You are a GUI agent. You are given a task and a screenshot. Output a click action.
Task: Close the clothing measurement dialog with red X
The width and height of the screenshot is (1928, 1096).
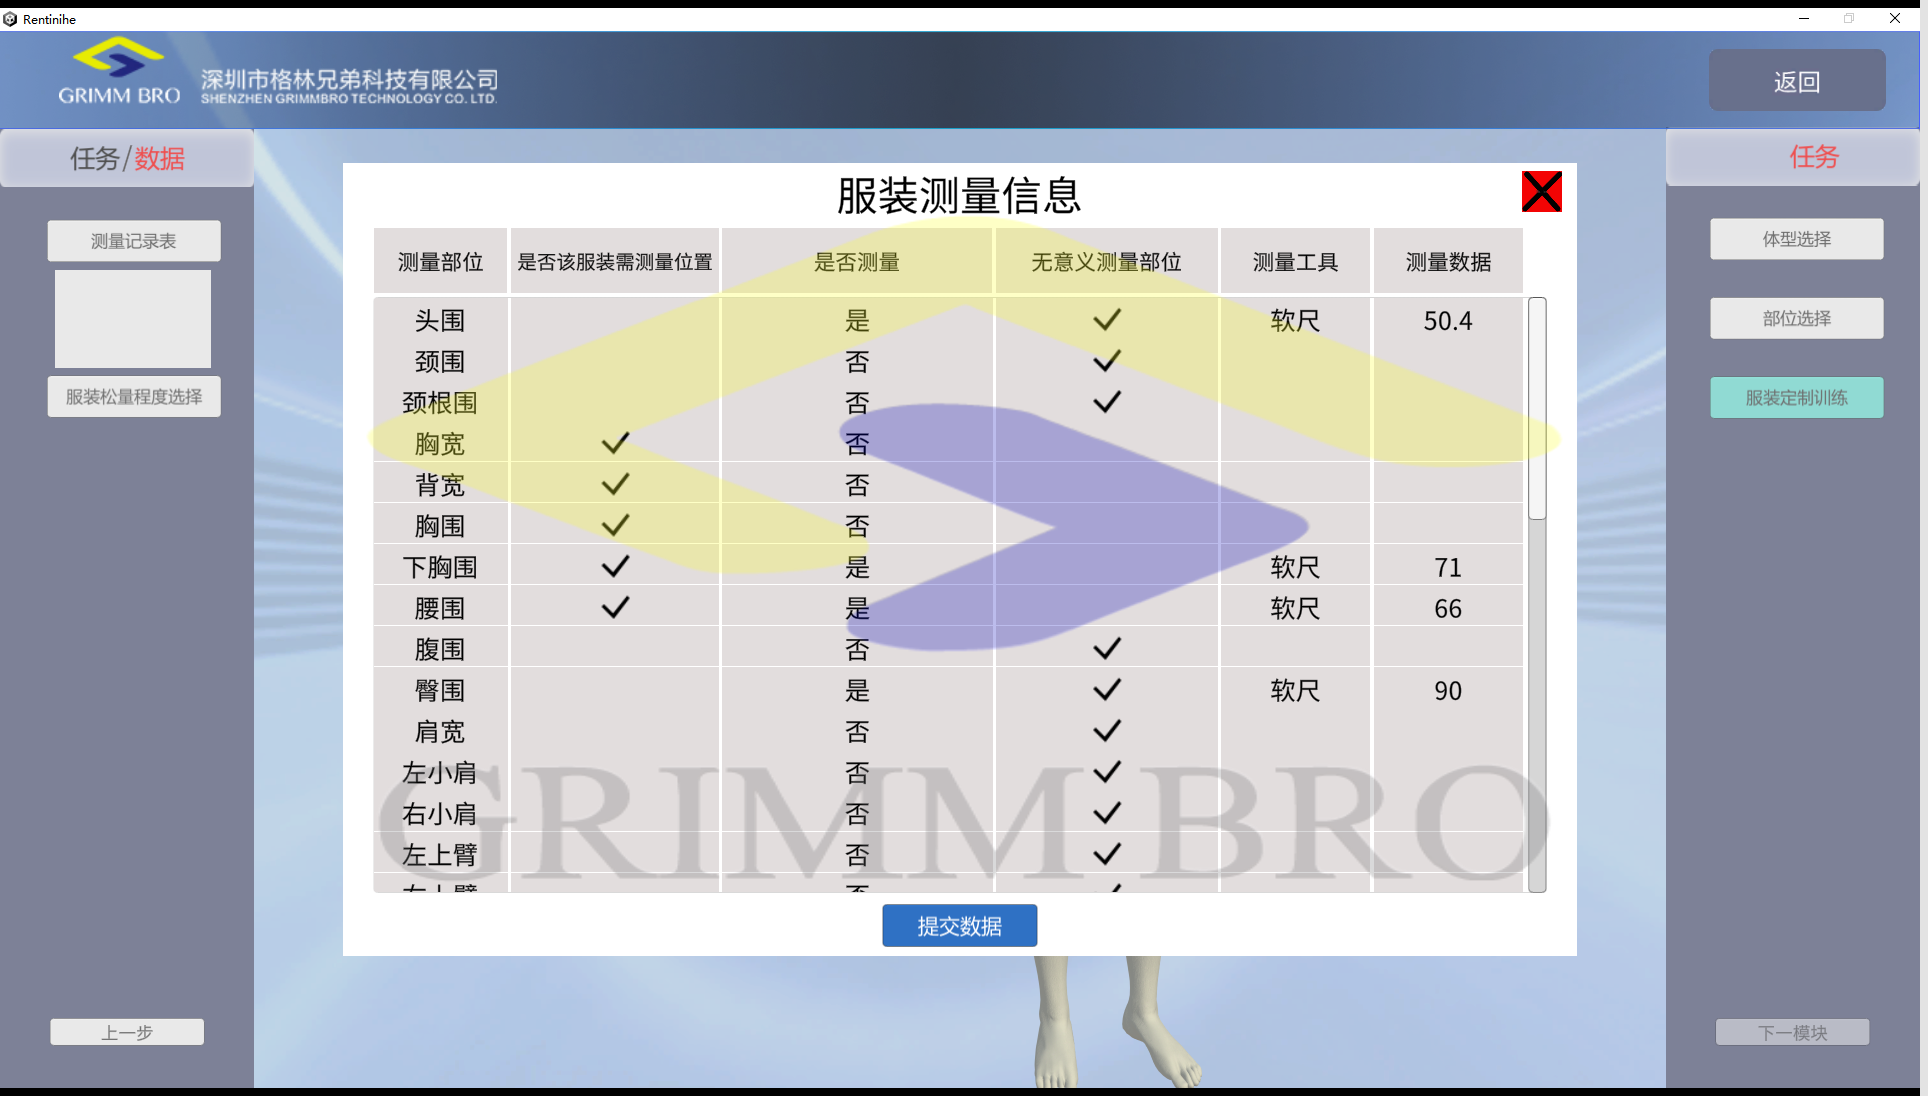click(1541, 192)
